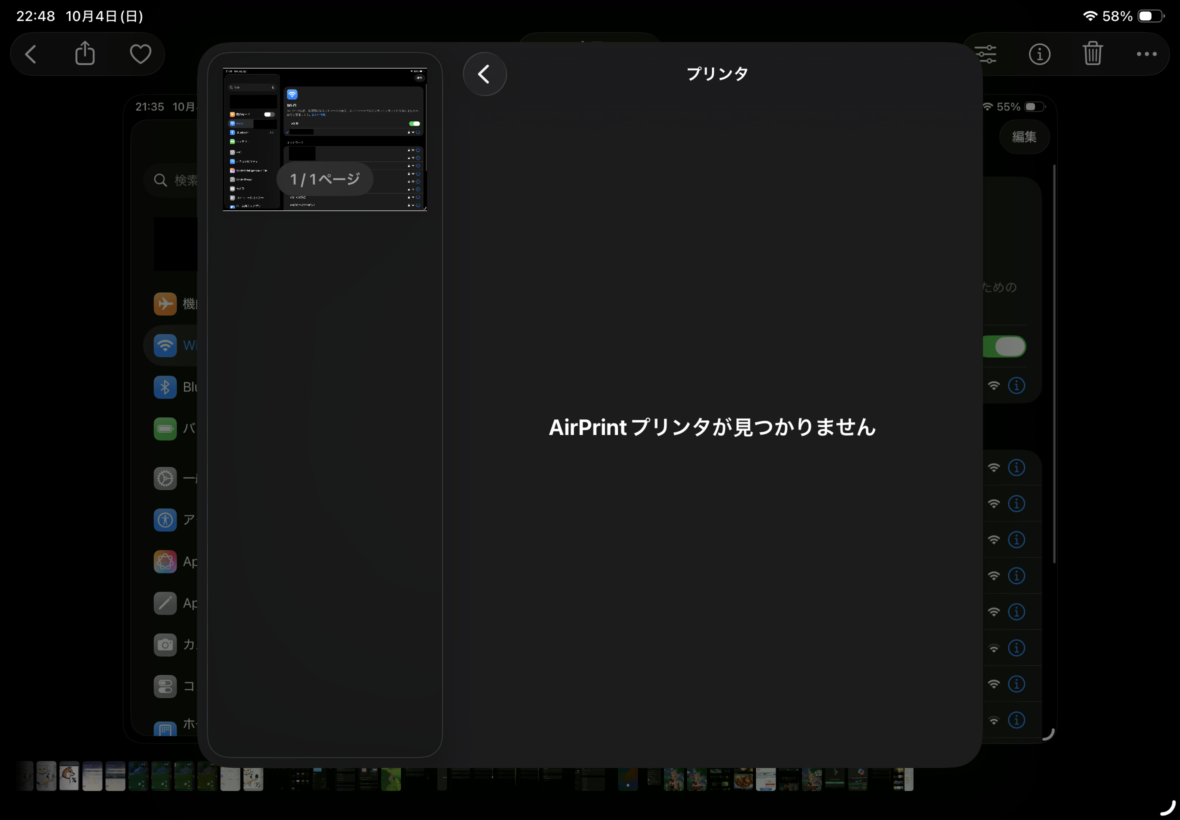Image resolution: width=1180 pixels, height=820 pixels.
Task: Tap the 22:48 clock in status bar
Action: 35,16
